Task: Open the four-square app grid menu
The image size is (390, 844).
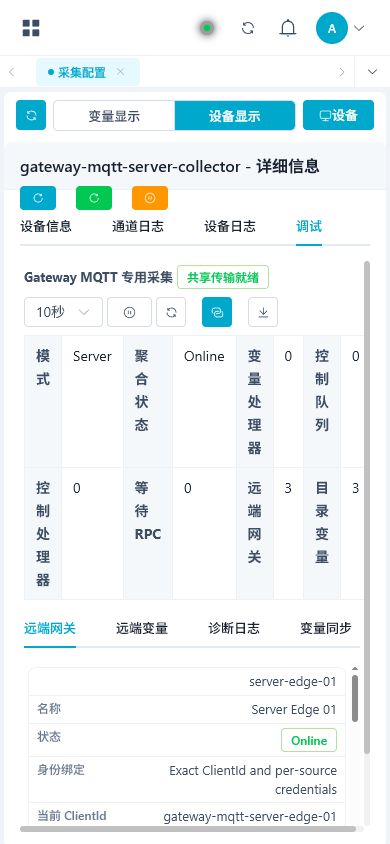Action: point(31,28)
